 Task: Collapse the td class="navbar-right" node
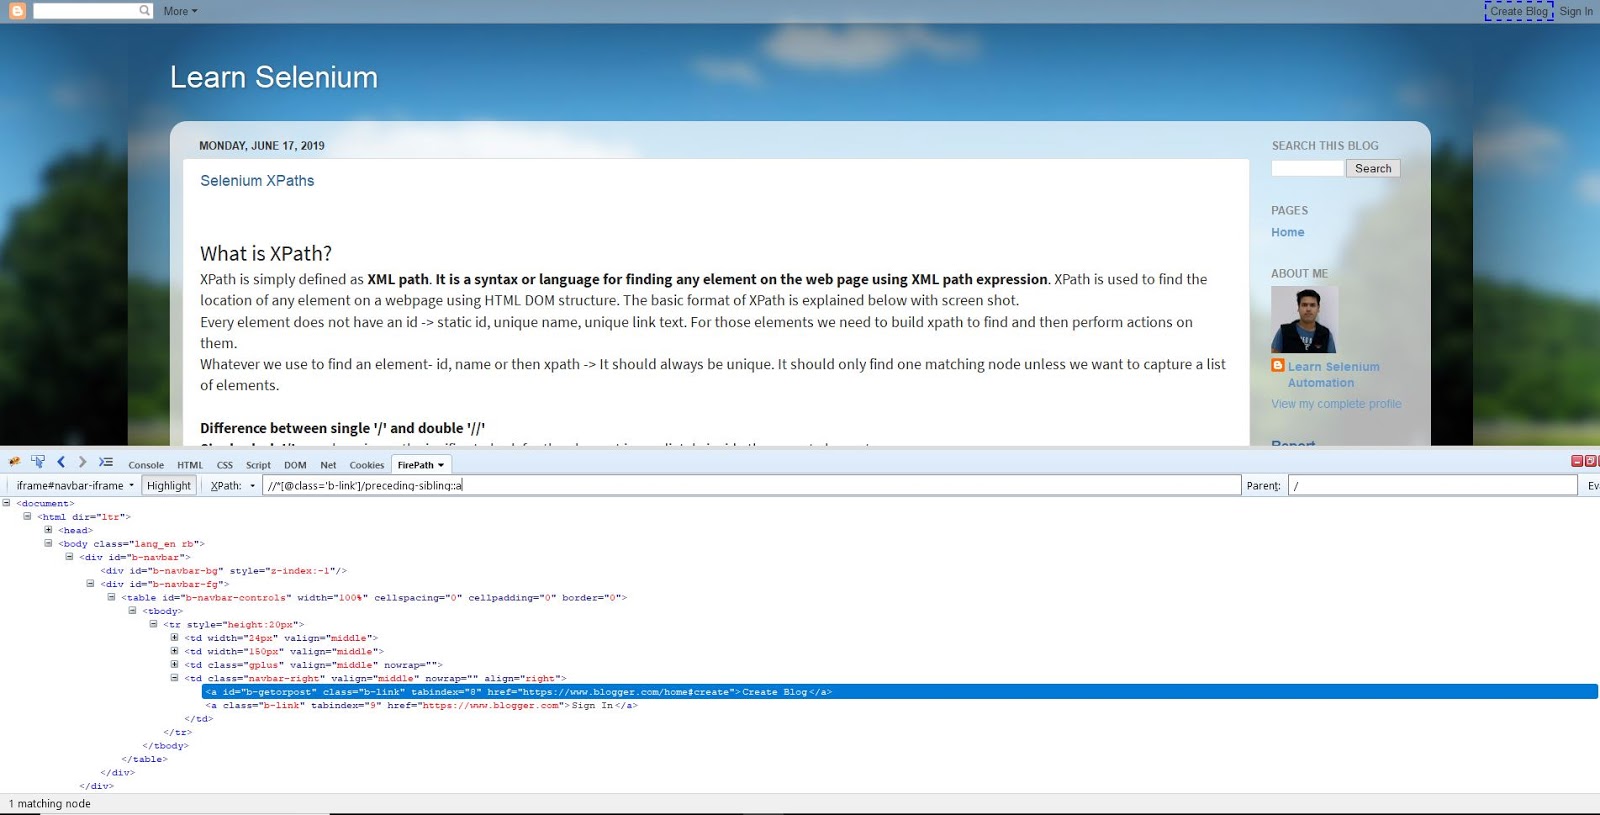(174, 678)
